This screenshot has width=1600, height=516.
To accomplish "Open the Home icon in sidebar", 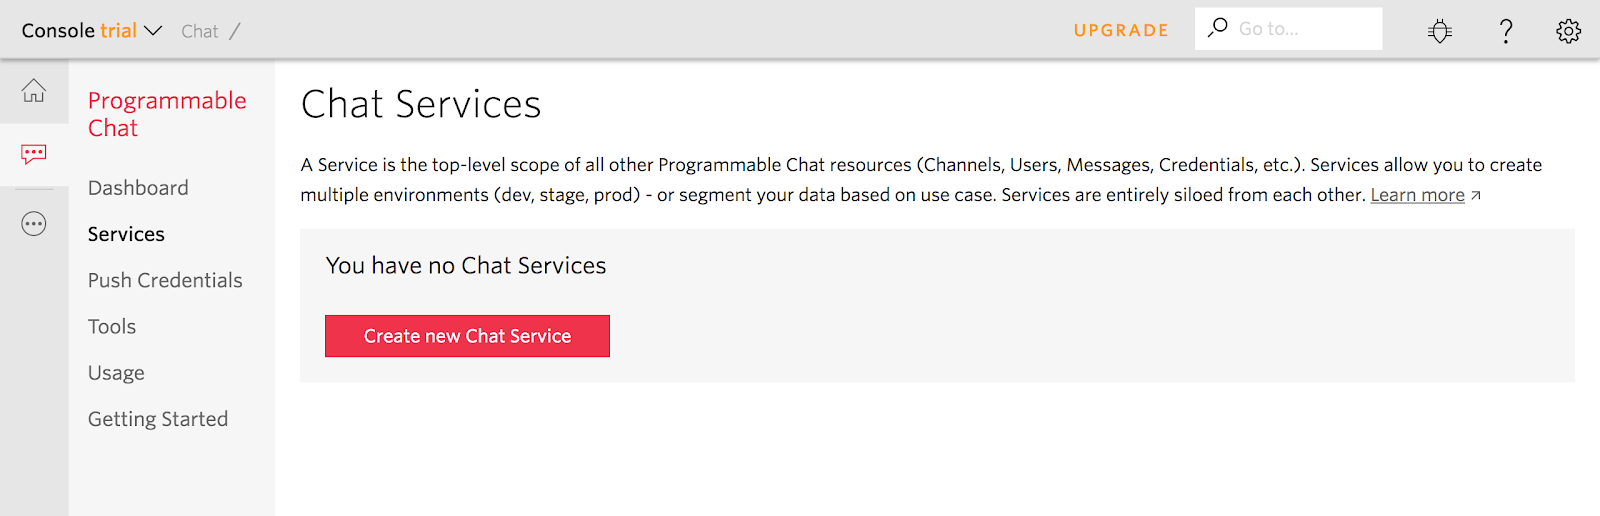I will click(34, 91).
